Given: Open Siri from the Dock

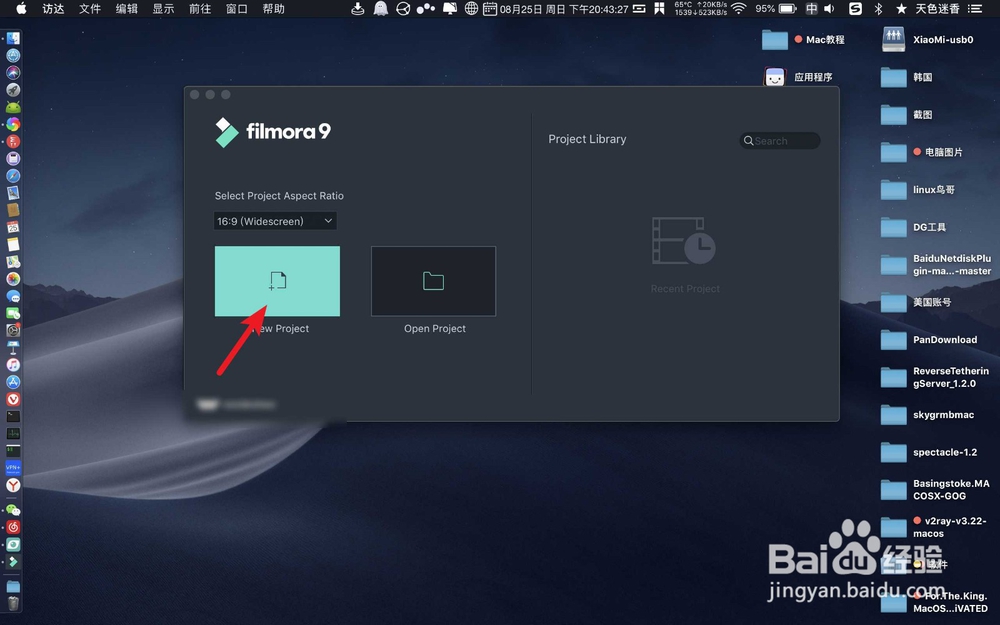Looking at the screenshot, I should coord(13,73).
